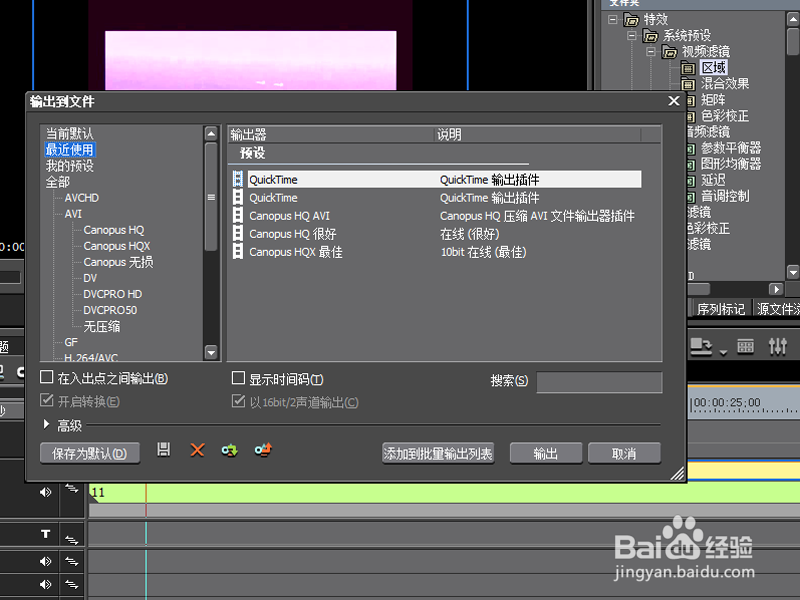Click the 特效 folder icon in effects panel
The width and height of the screenshot is (800, 600).
tap(631, 20)
